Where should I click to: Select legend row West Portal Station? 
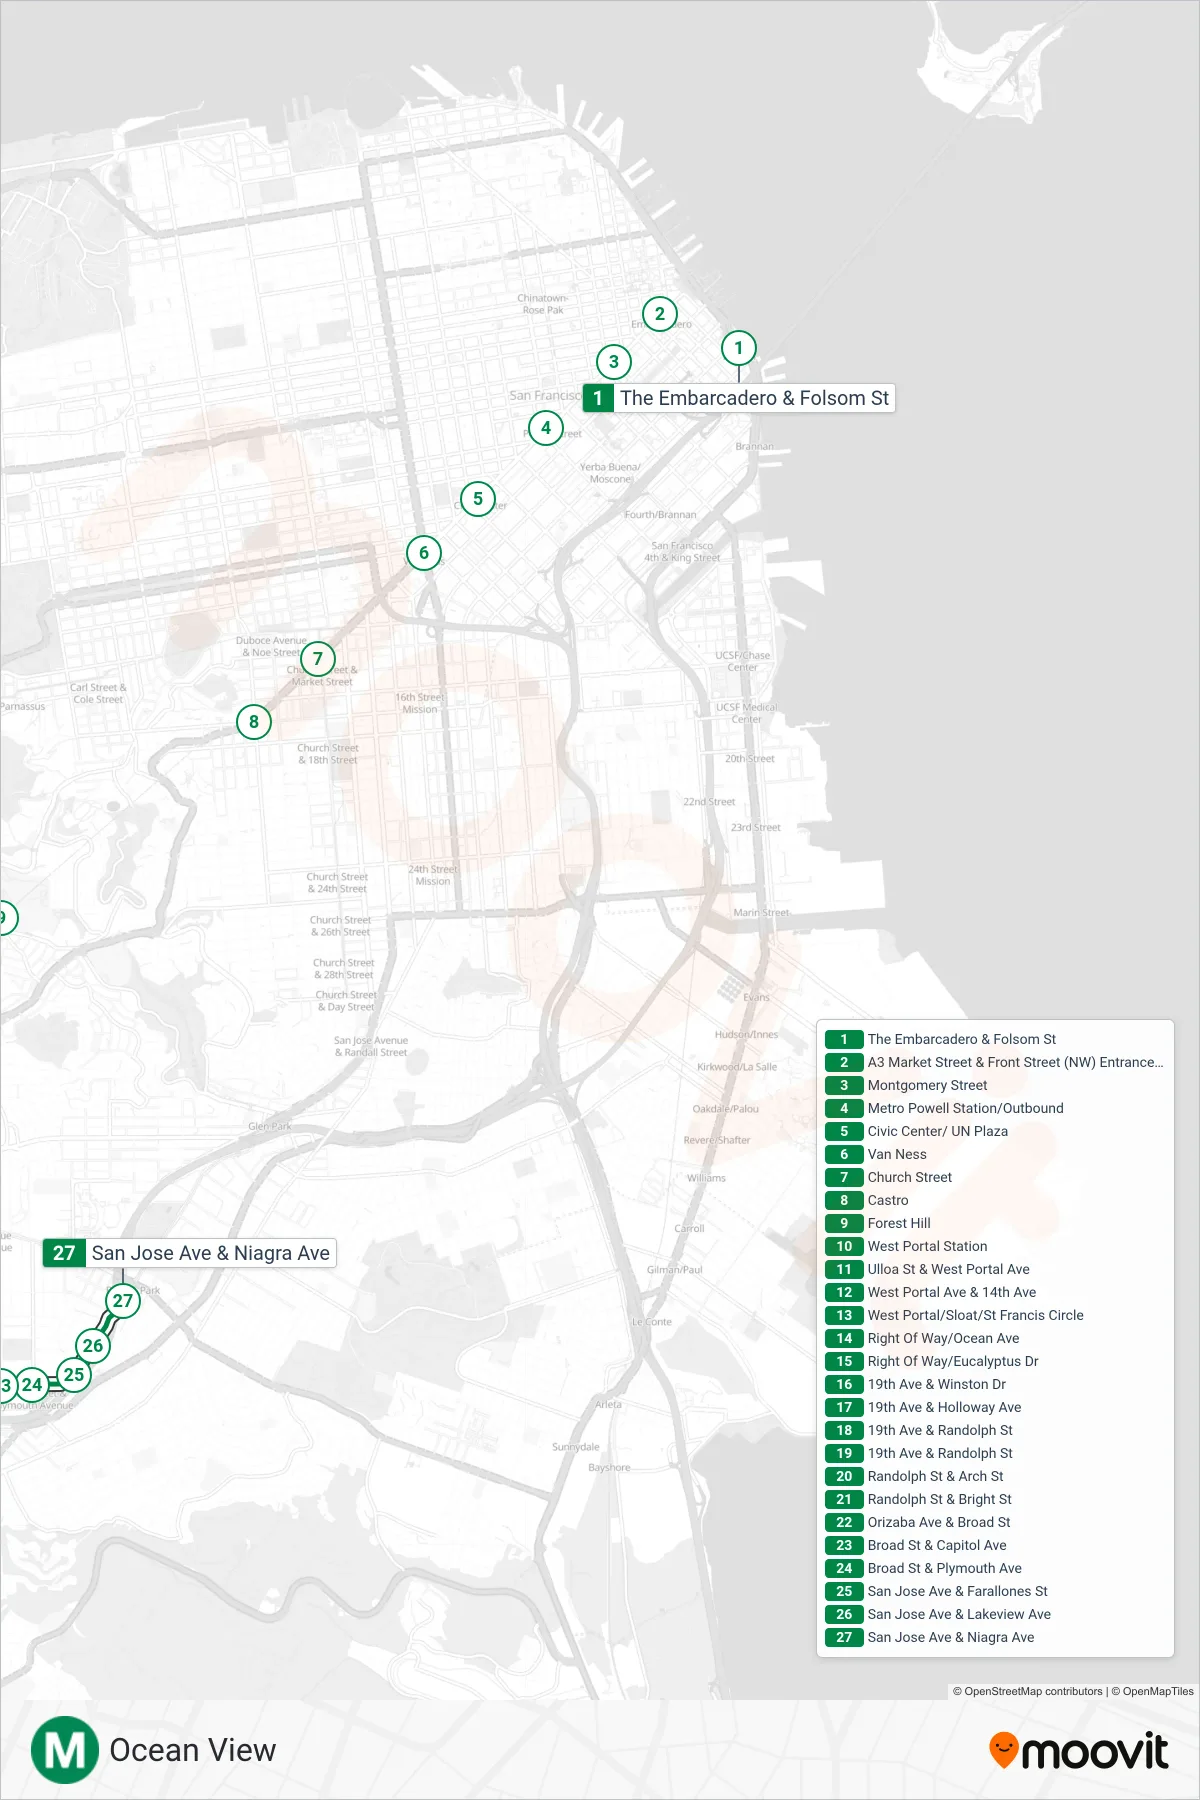pos(995,1246)
